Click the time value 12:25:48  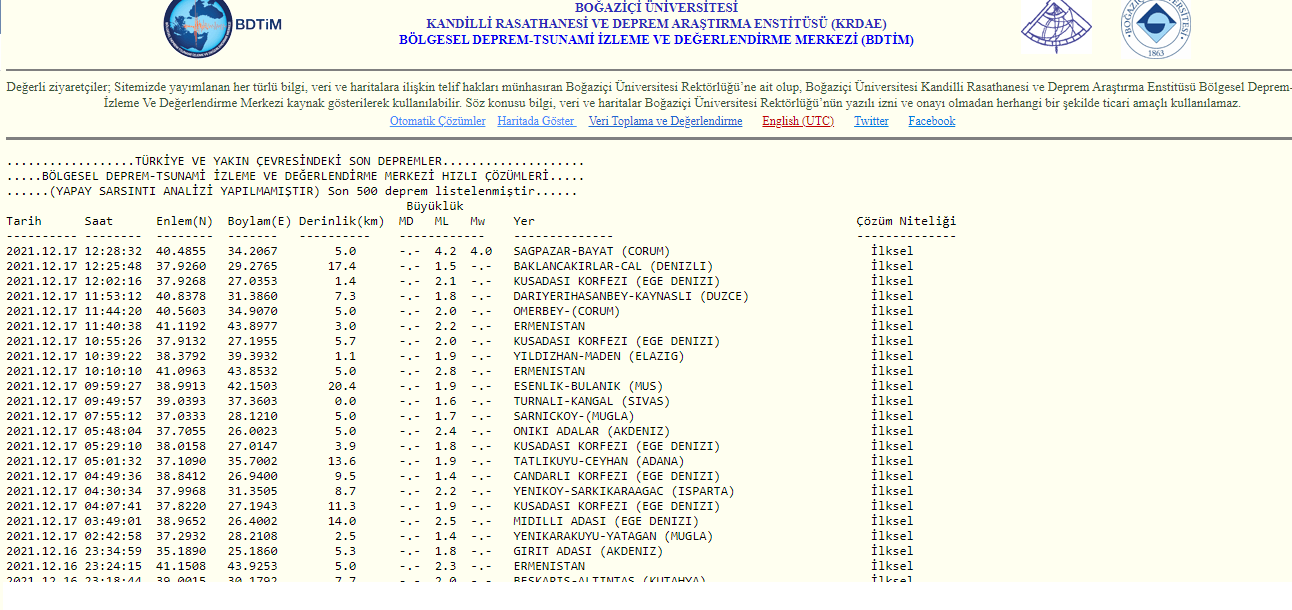tap(113, 266)
